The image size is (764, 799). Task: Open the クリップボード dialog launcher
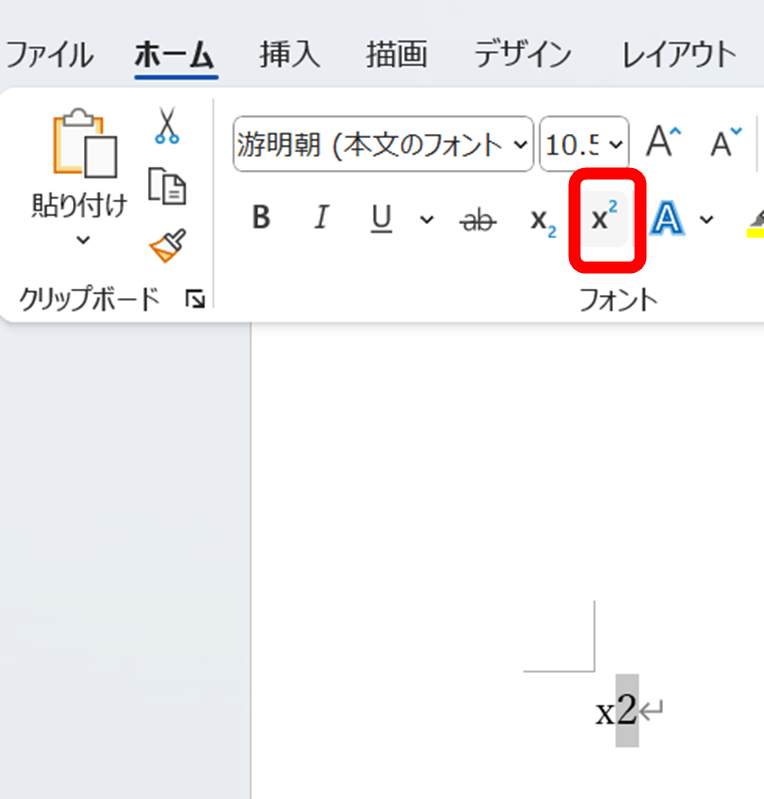point(195,298)
